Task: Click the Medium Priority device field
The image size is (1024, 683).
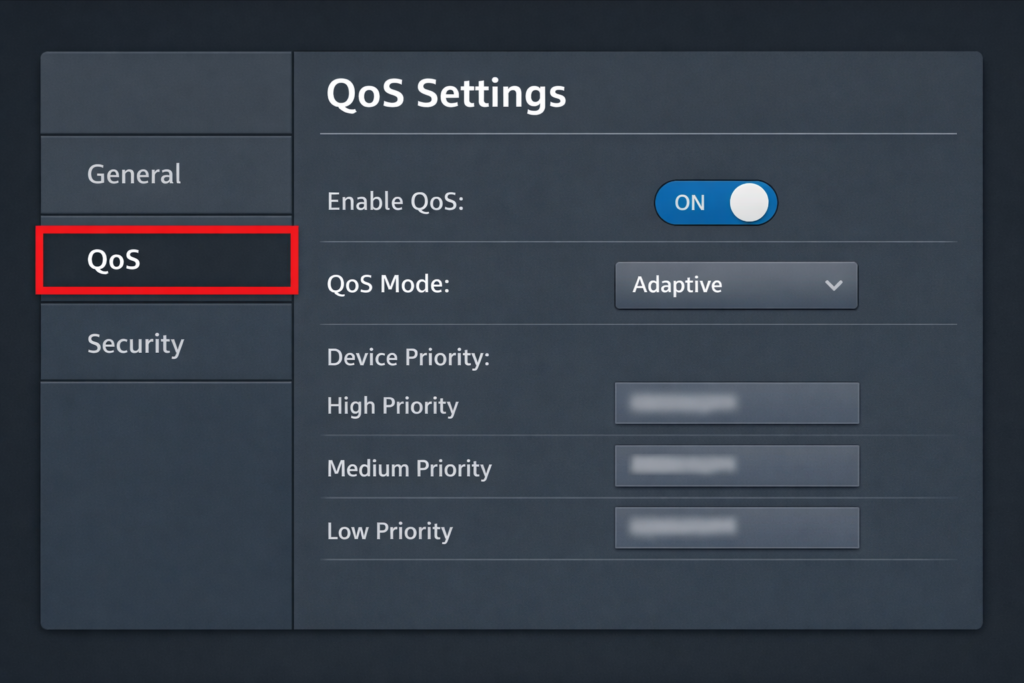Action: pyautogui.click(x=737, y=466)
